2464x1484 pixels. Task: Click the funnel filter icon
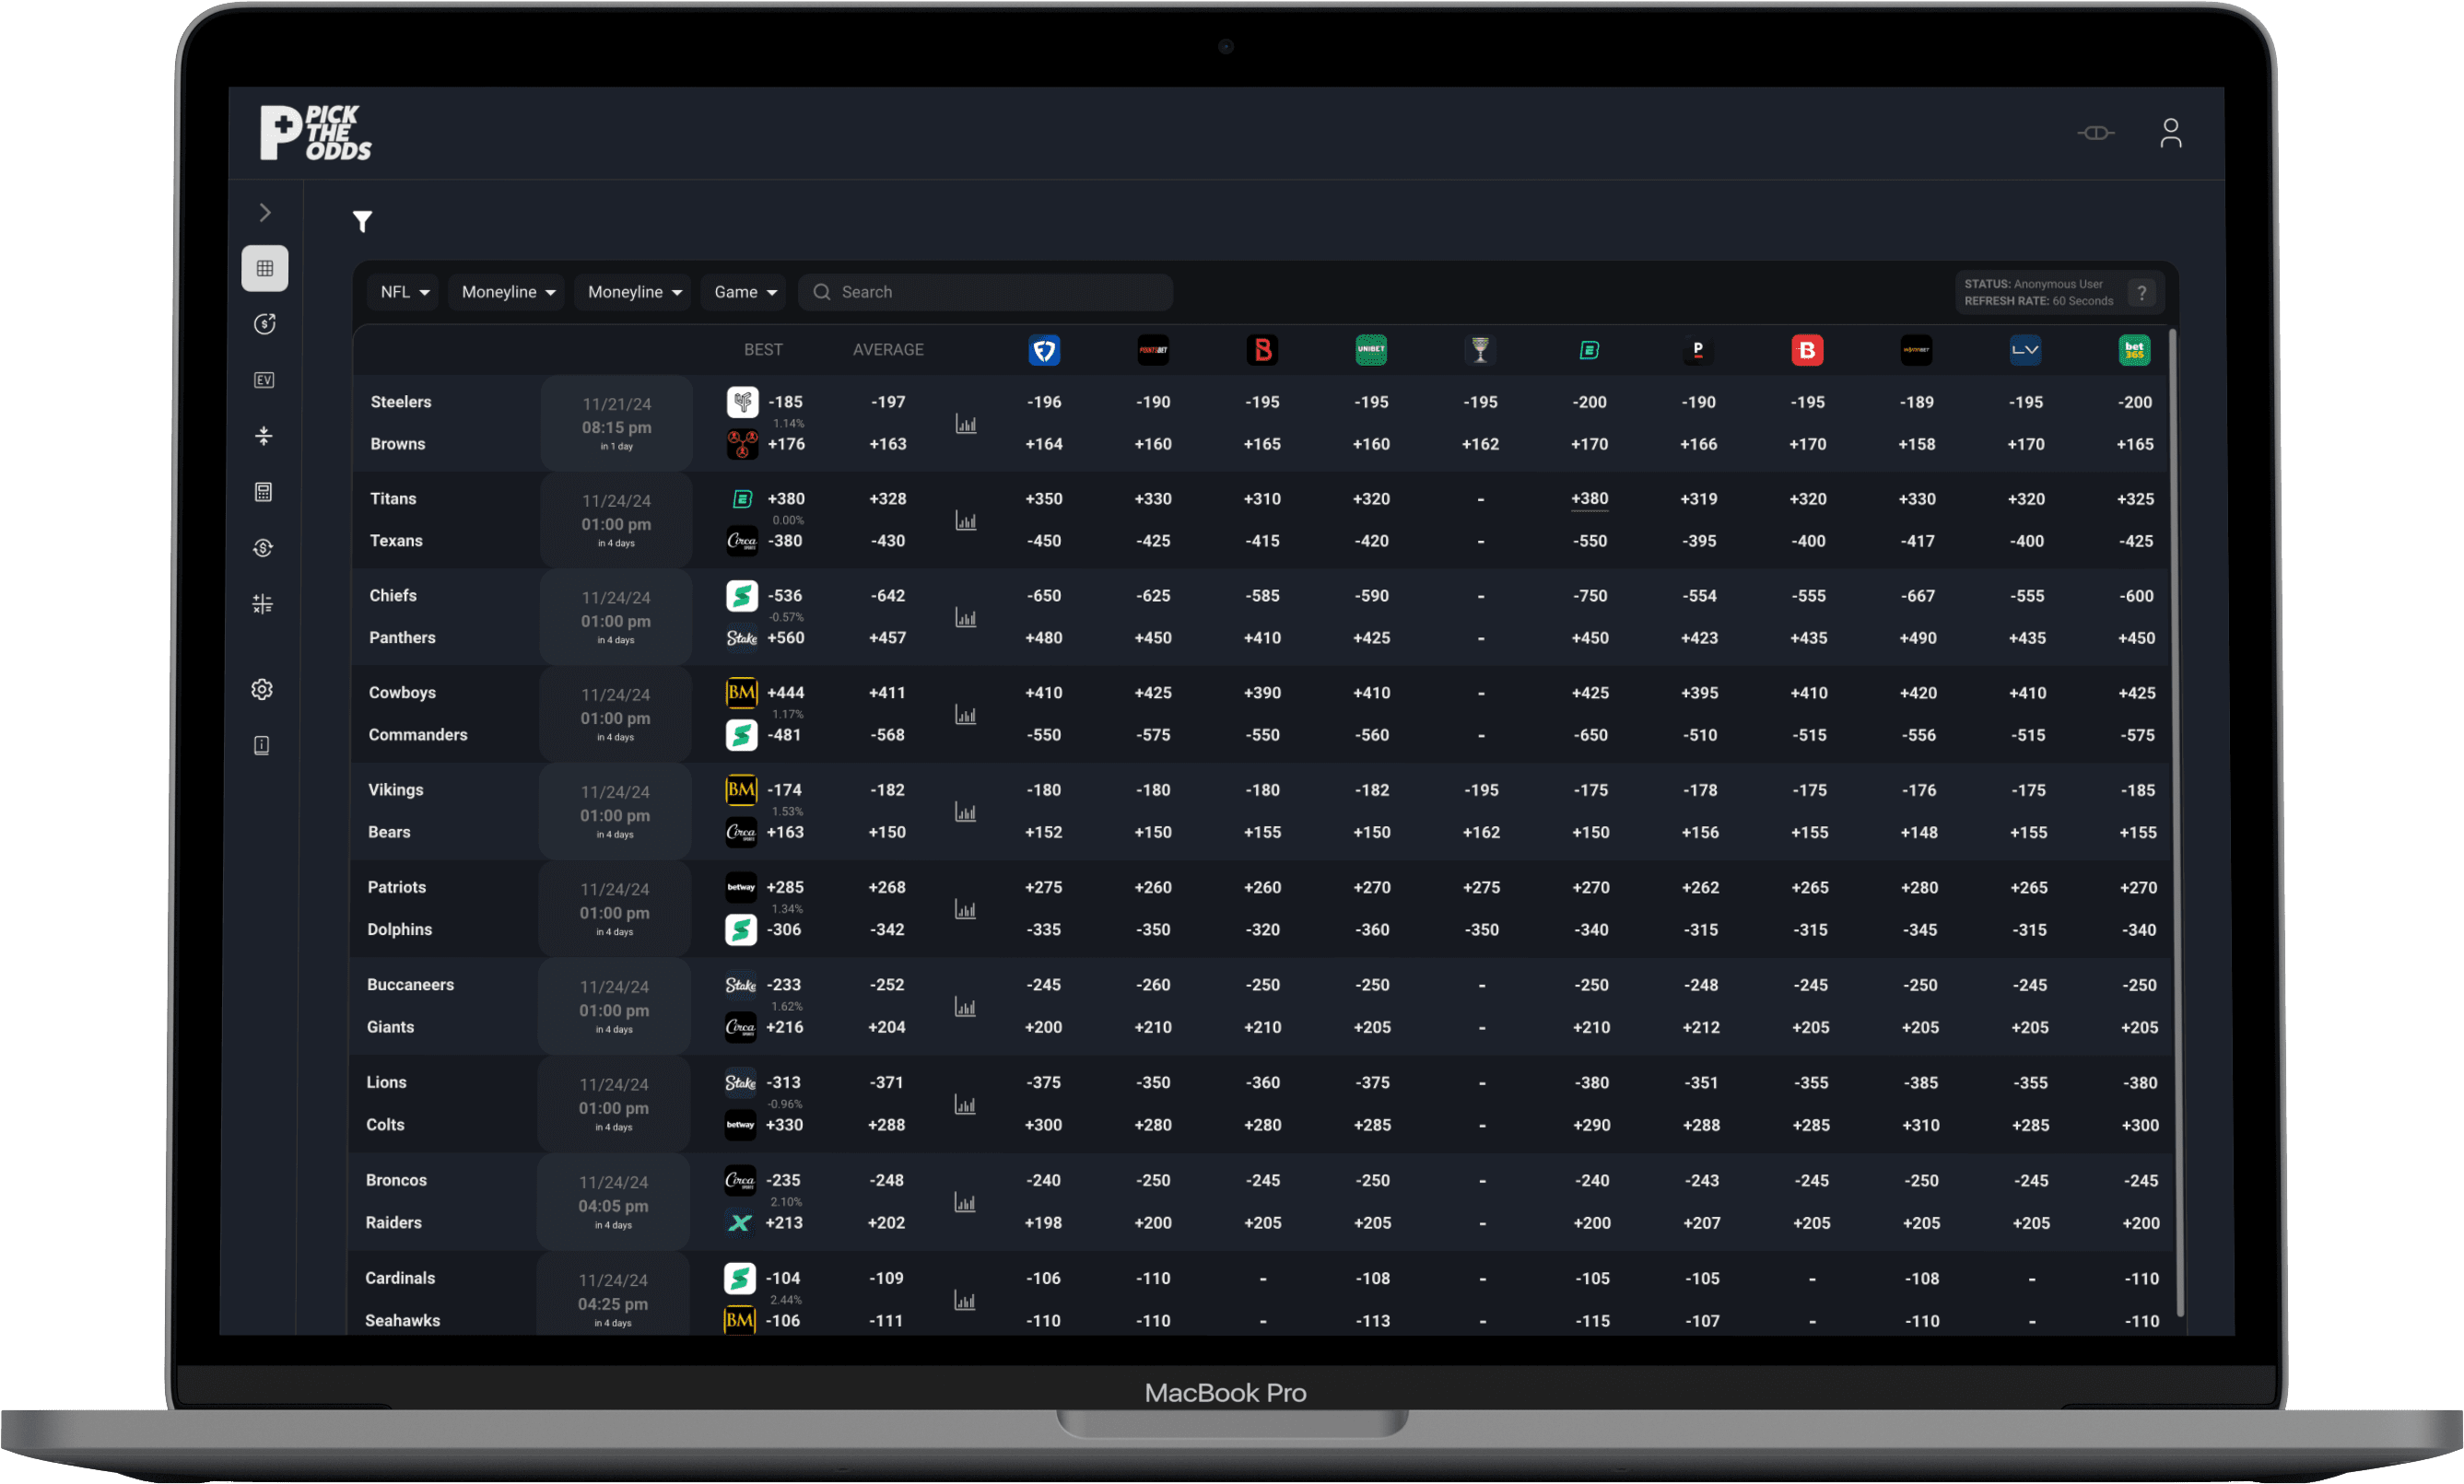click(362, 221)
